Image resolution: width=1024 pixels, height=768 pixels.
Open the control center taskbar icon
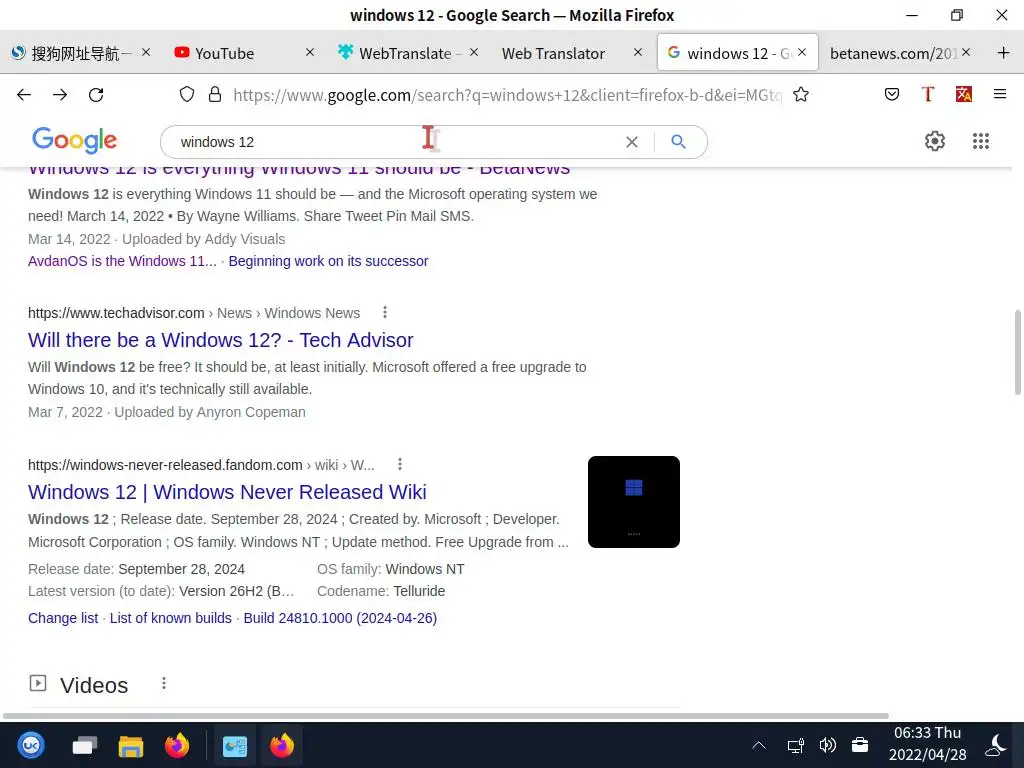(x=234, y=745)
